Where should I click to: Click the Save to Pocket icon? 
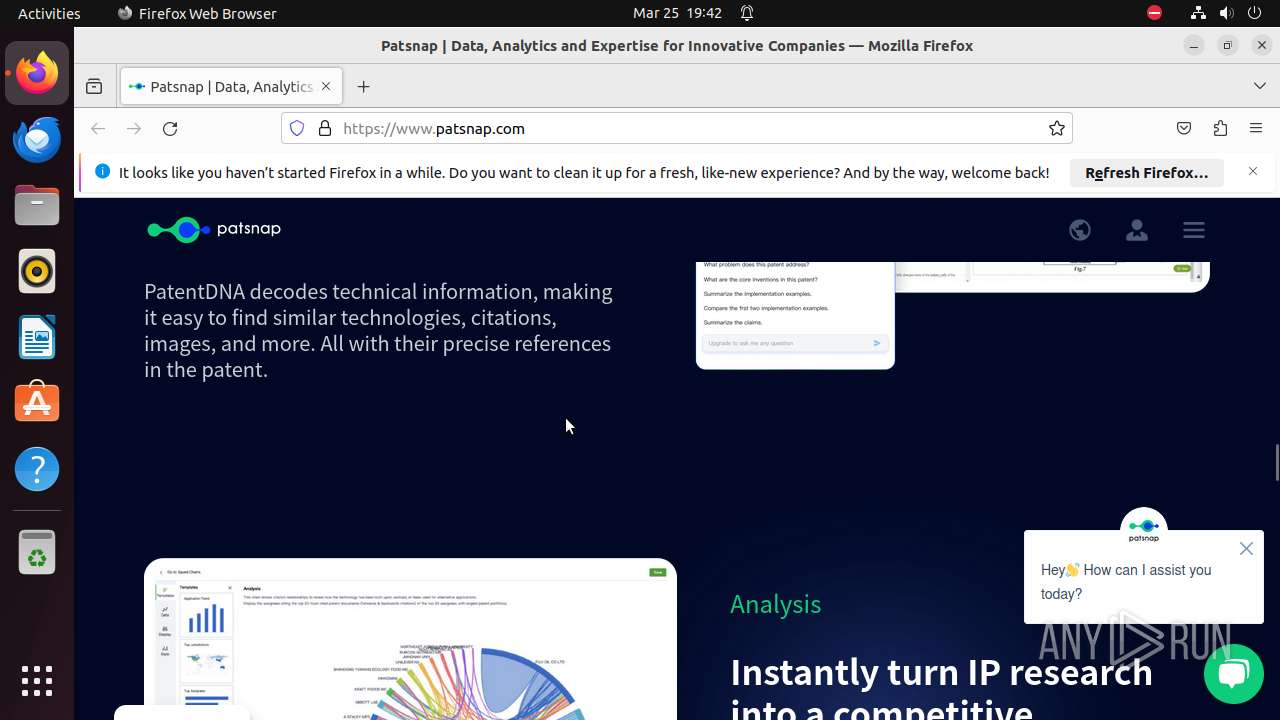pos(1184,128)
